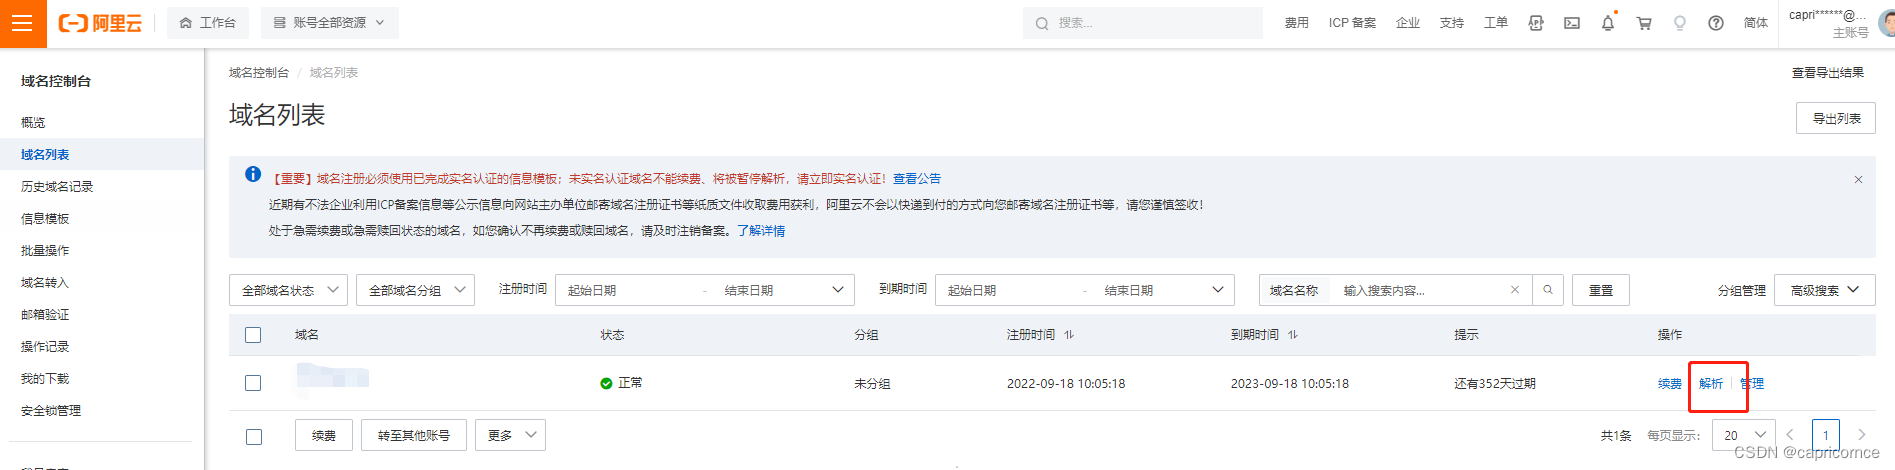The height and width of the screenshot is (470, 1895).
Task: Click the Aliyun logo
Action: point(100,23)
